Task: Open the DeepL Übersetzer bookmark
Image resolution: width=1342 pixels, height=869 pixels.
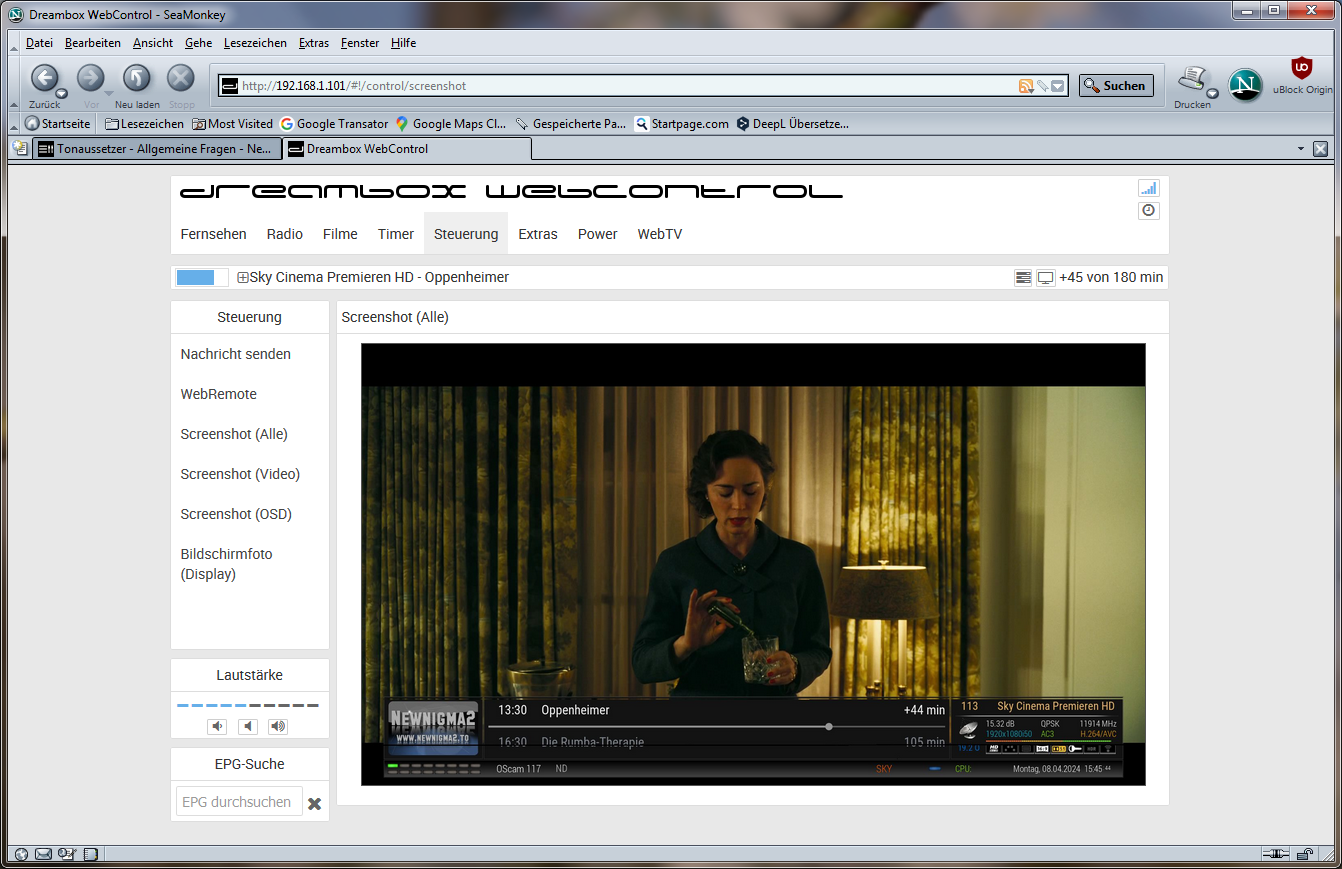Action: coord(792,124)
